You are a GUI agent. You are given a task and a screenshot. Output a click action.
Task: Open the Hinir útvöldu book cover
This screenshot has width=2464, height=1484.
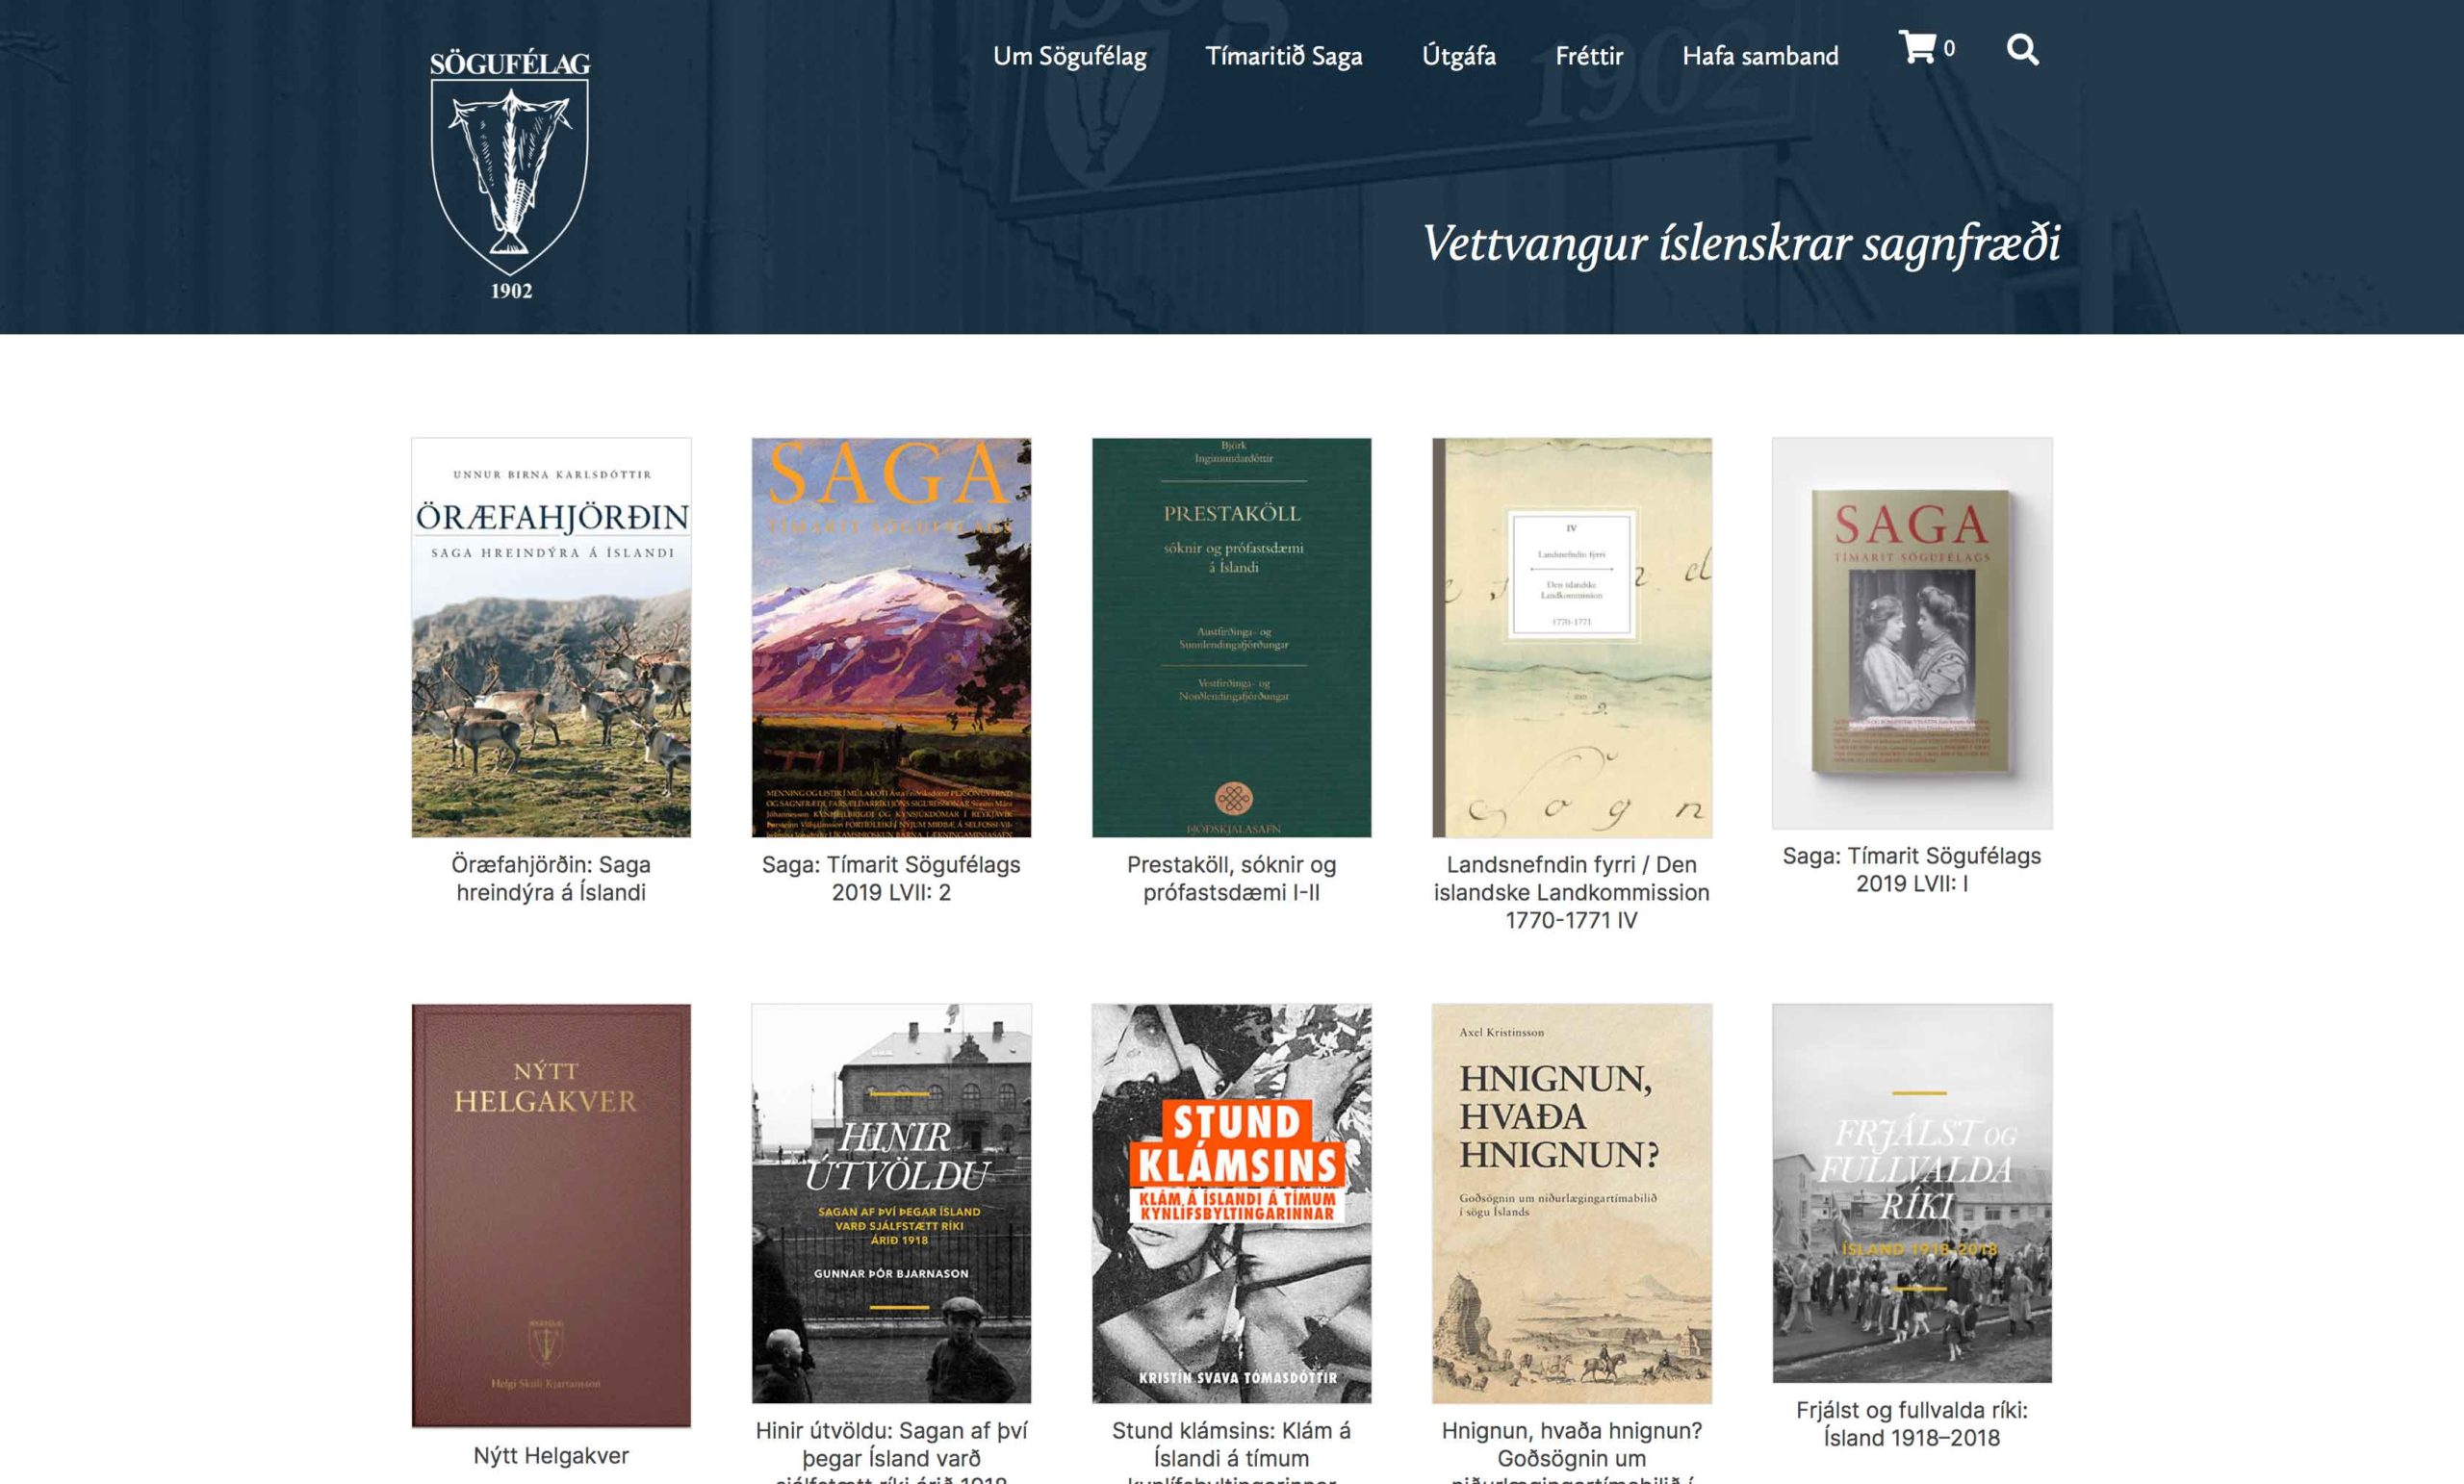point(891,1203)
